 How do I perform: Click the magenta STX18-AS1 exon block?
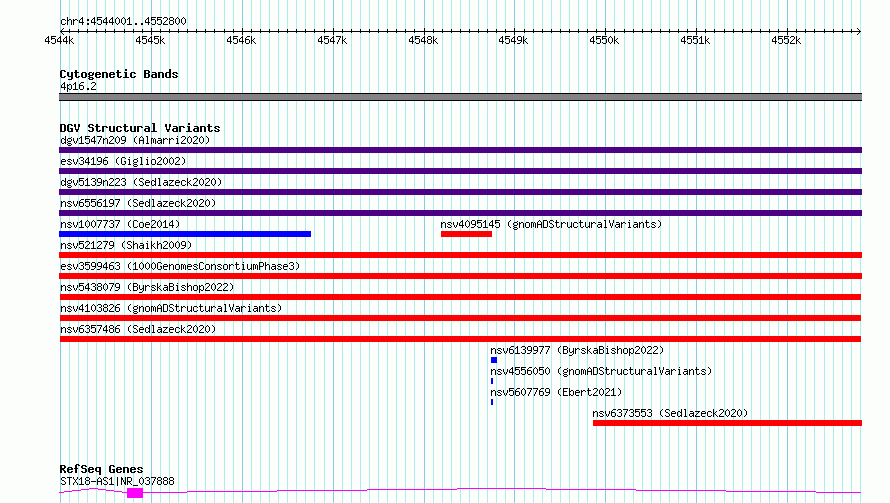coord(135,493)
